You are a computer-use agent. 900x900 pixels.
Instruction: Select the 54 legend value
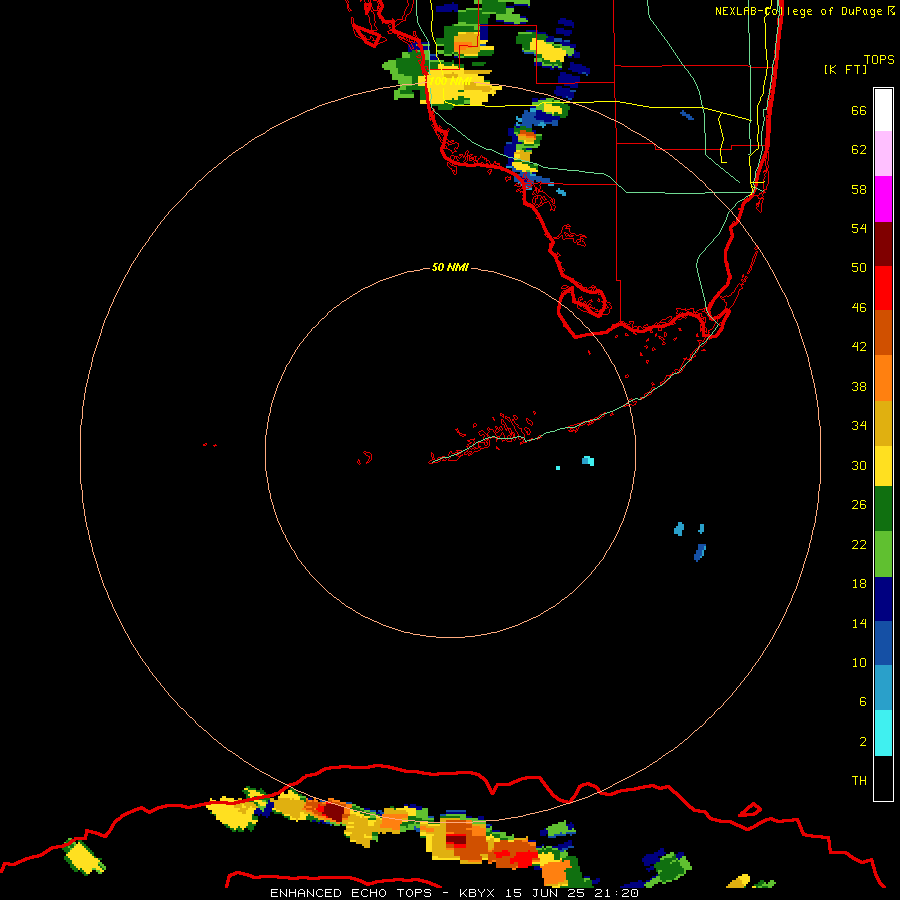pyautogui.click(x=859, y=228)
